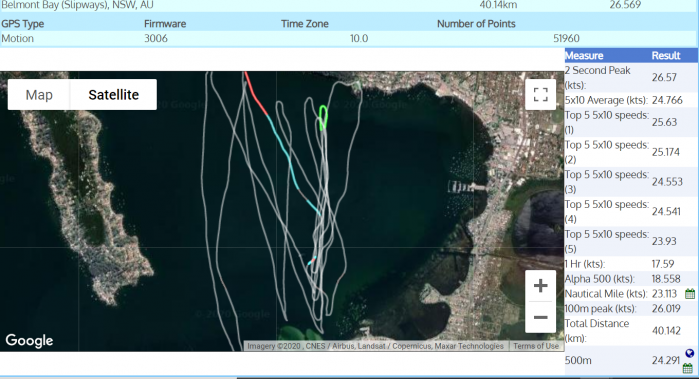Click the globe icon next to 500m
This screenshot has width=699, height=379.
point(690,354)
